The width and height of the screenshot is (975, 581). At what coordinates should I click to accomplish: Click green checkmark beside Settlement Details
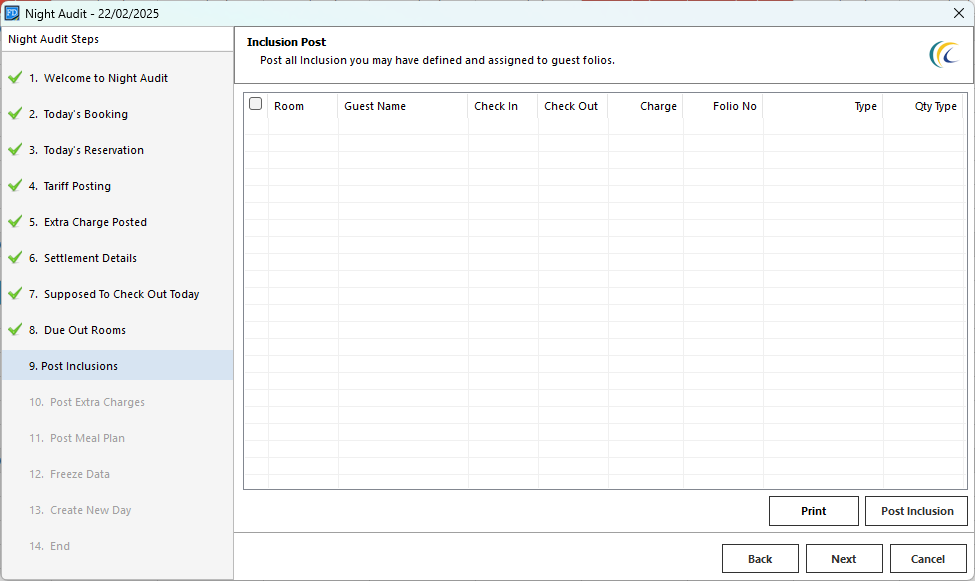click(x=15, y=258)
